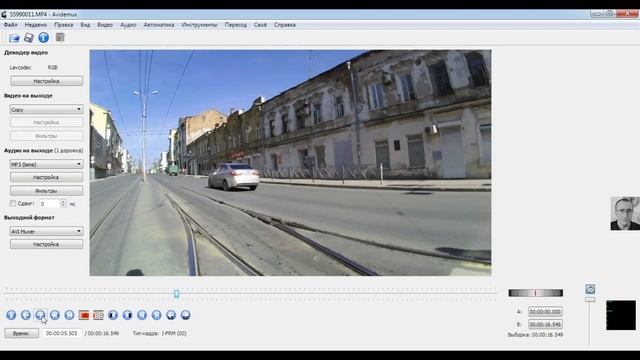Open a video file via toolbar icon
This screenshot has height=360, width=640.
14,38
